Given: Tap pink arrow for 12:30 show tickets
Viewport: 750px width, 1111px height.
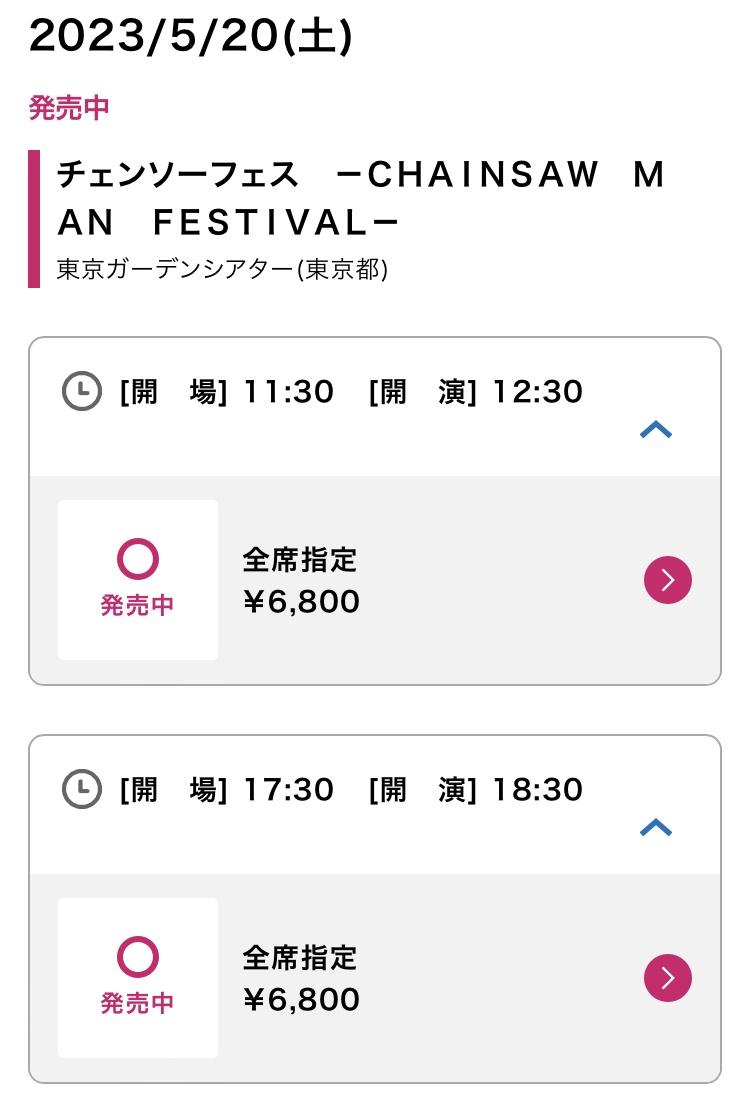Looking at the screenshot, I should pos(668,580).
